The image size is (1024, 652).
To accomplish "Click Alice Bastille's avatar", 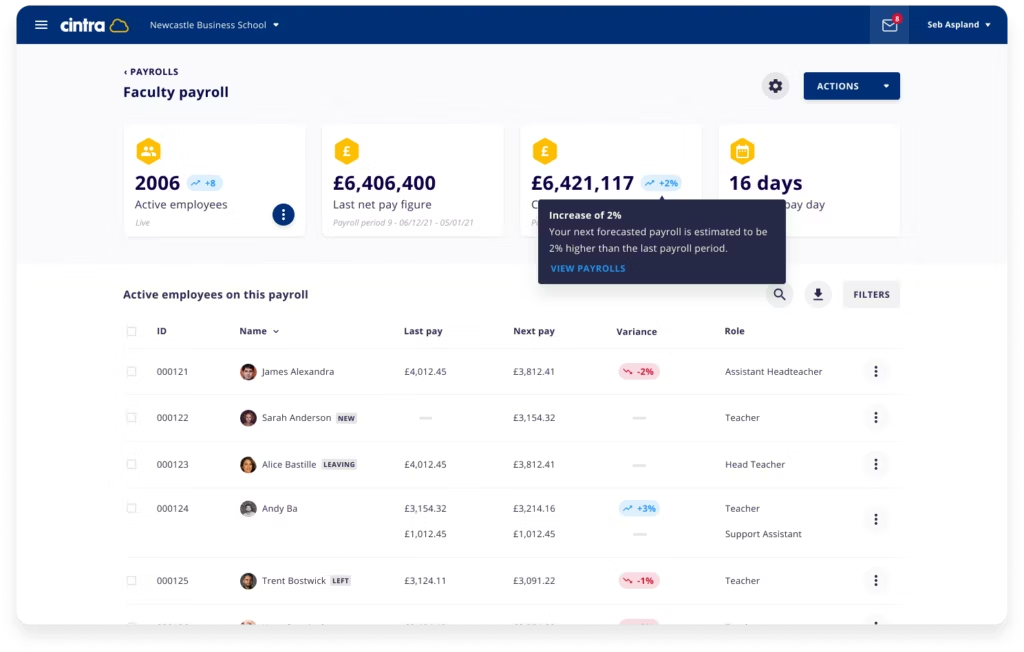I will coord(248,465).
